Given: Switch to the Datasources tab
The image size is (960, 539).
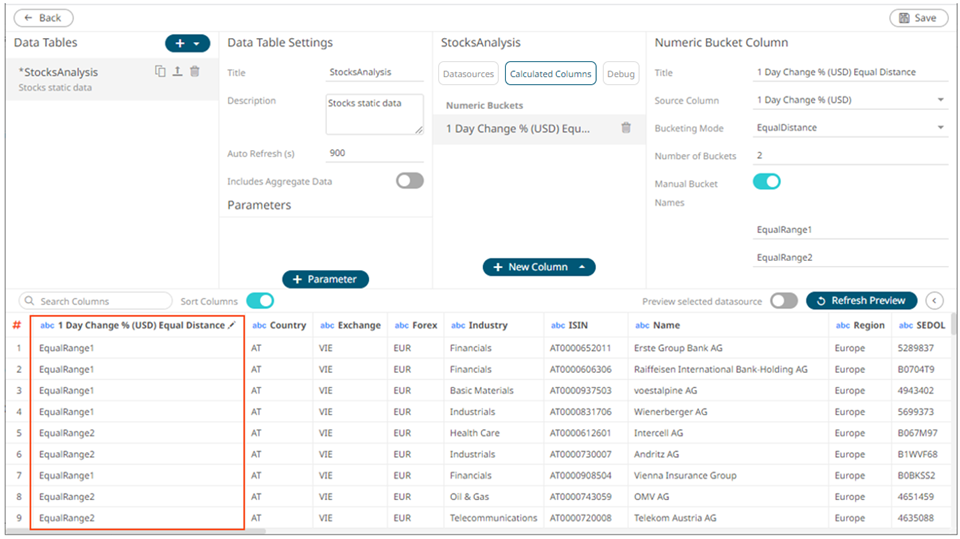Looking at the screenshot, I should tap(468, 73).
